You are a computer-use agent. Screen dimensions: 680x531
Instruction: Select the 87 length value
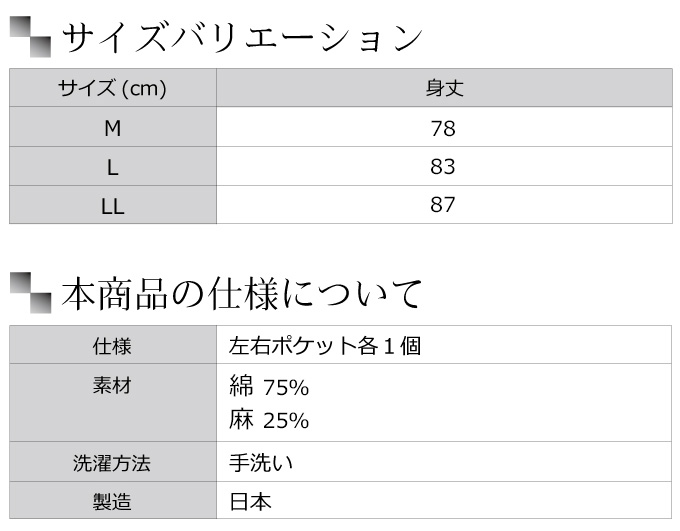click(443, 205)
